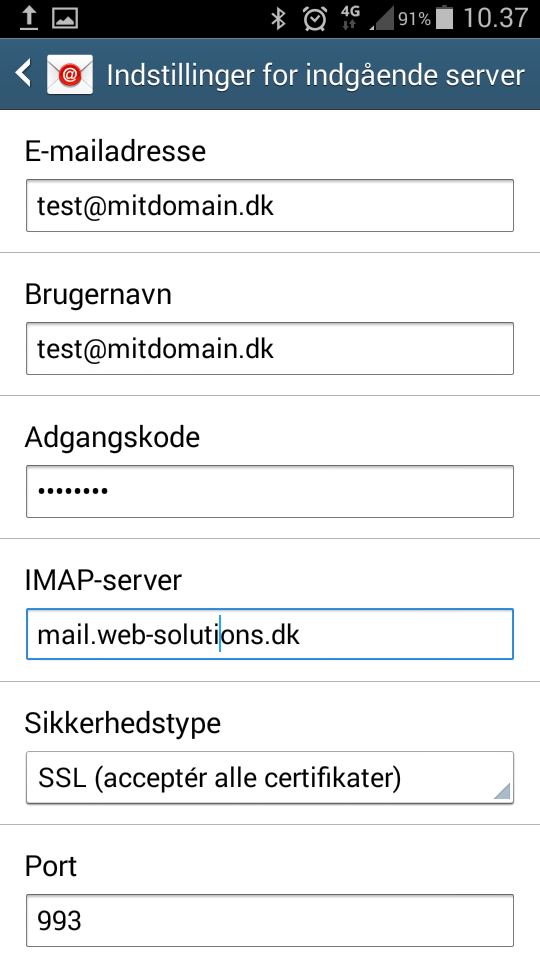
Task: Tap the signal strength icon
Action: pyautogui.click(x=381, y=19)
